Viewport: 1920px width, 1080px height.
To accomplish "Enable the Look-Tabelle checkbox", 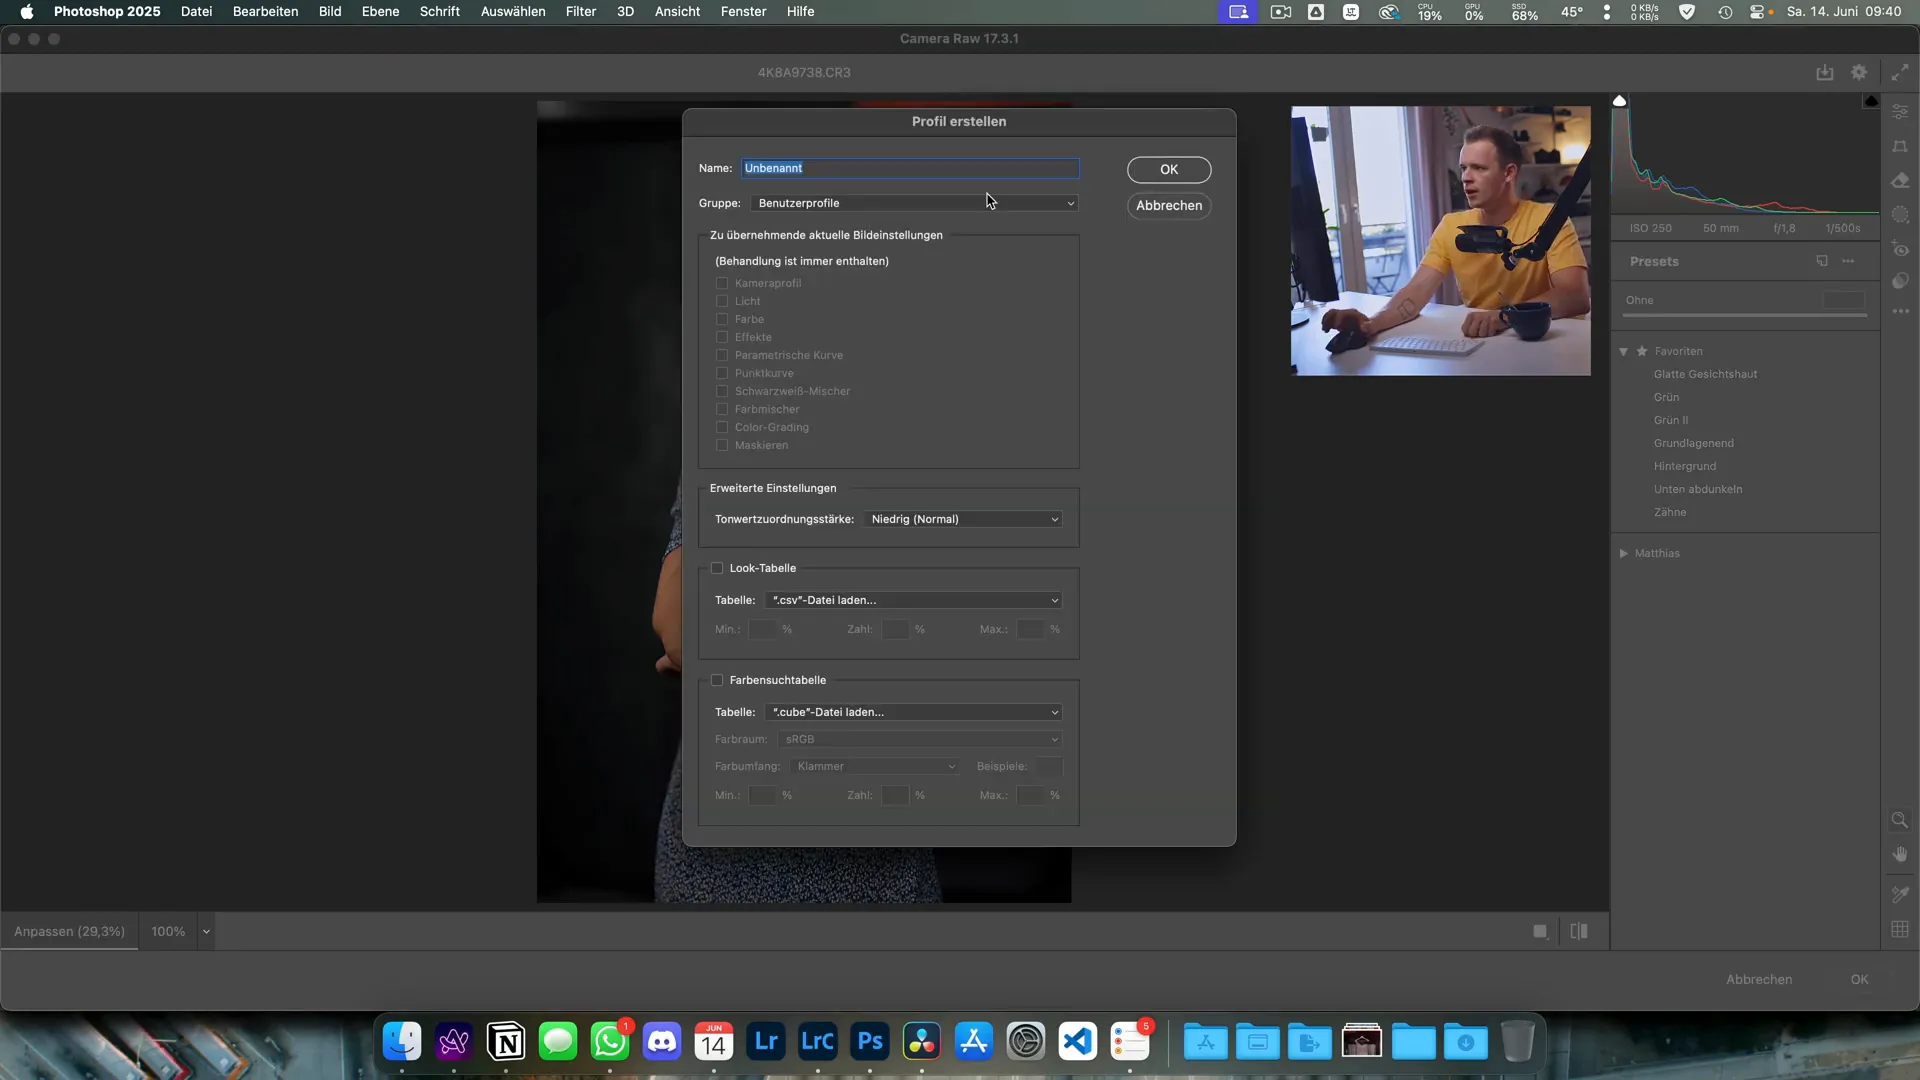I will [x=717, y=567].
